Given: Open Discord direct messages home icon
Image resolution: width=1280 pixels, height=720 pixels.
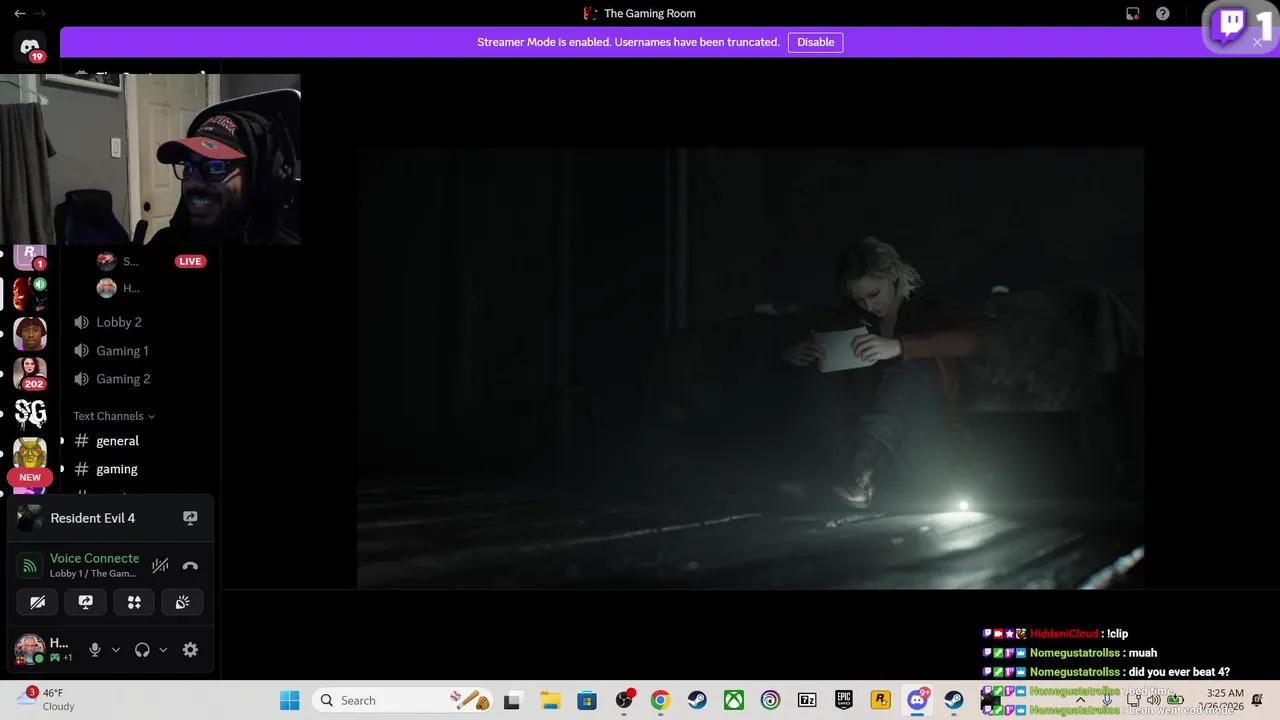Looking at the screenshot, I should (30, 46).
